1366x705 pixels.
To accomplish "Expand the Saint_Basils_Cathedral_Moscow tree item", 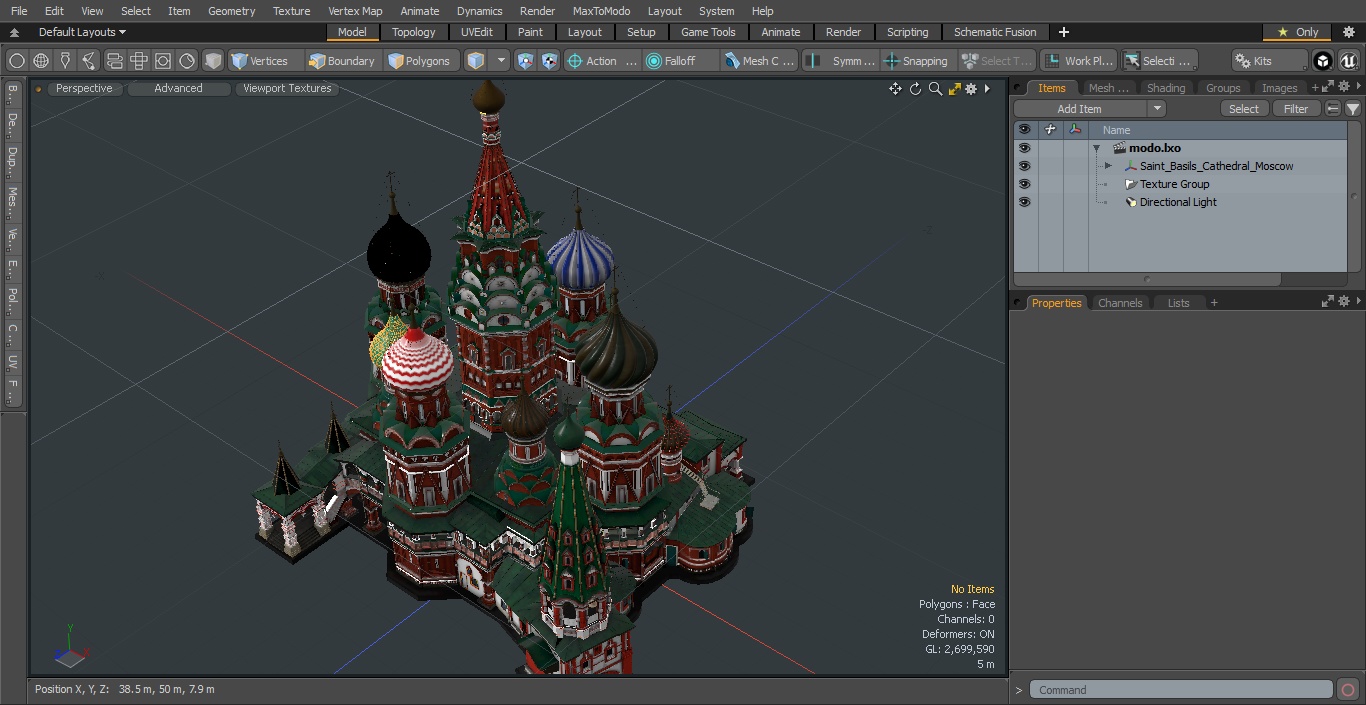I will pos(1108,166).
